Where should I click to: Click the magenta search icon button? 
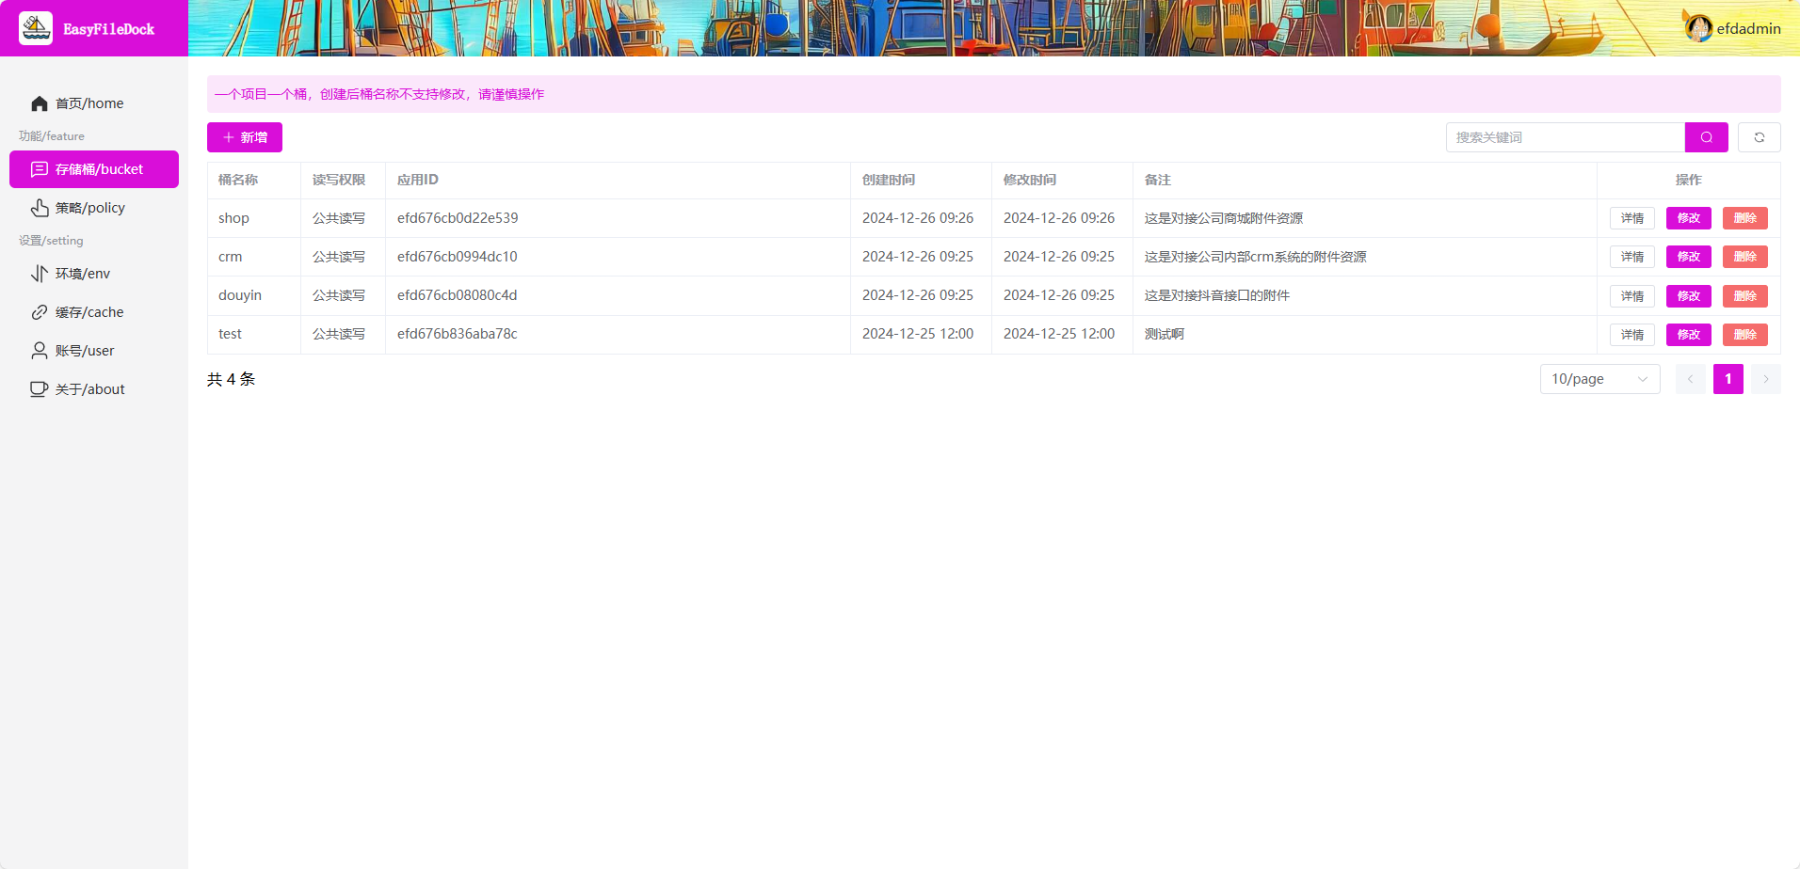[1706, 137]
